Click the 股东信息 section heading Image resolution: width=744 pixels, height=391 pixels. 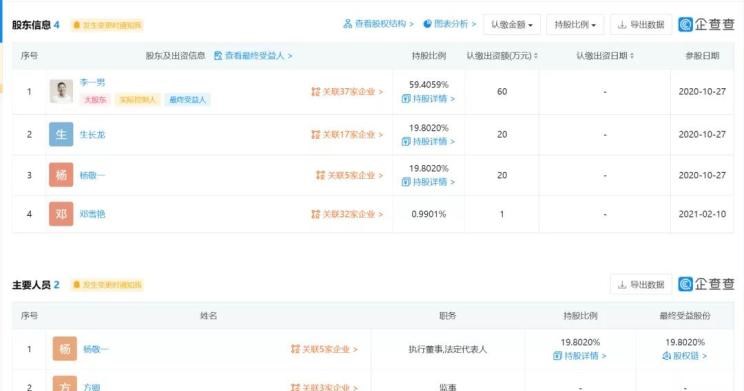pos(31,25)
